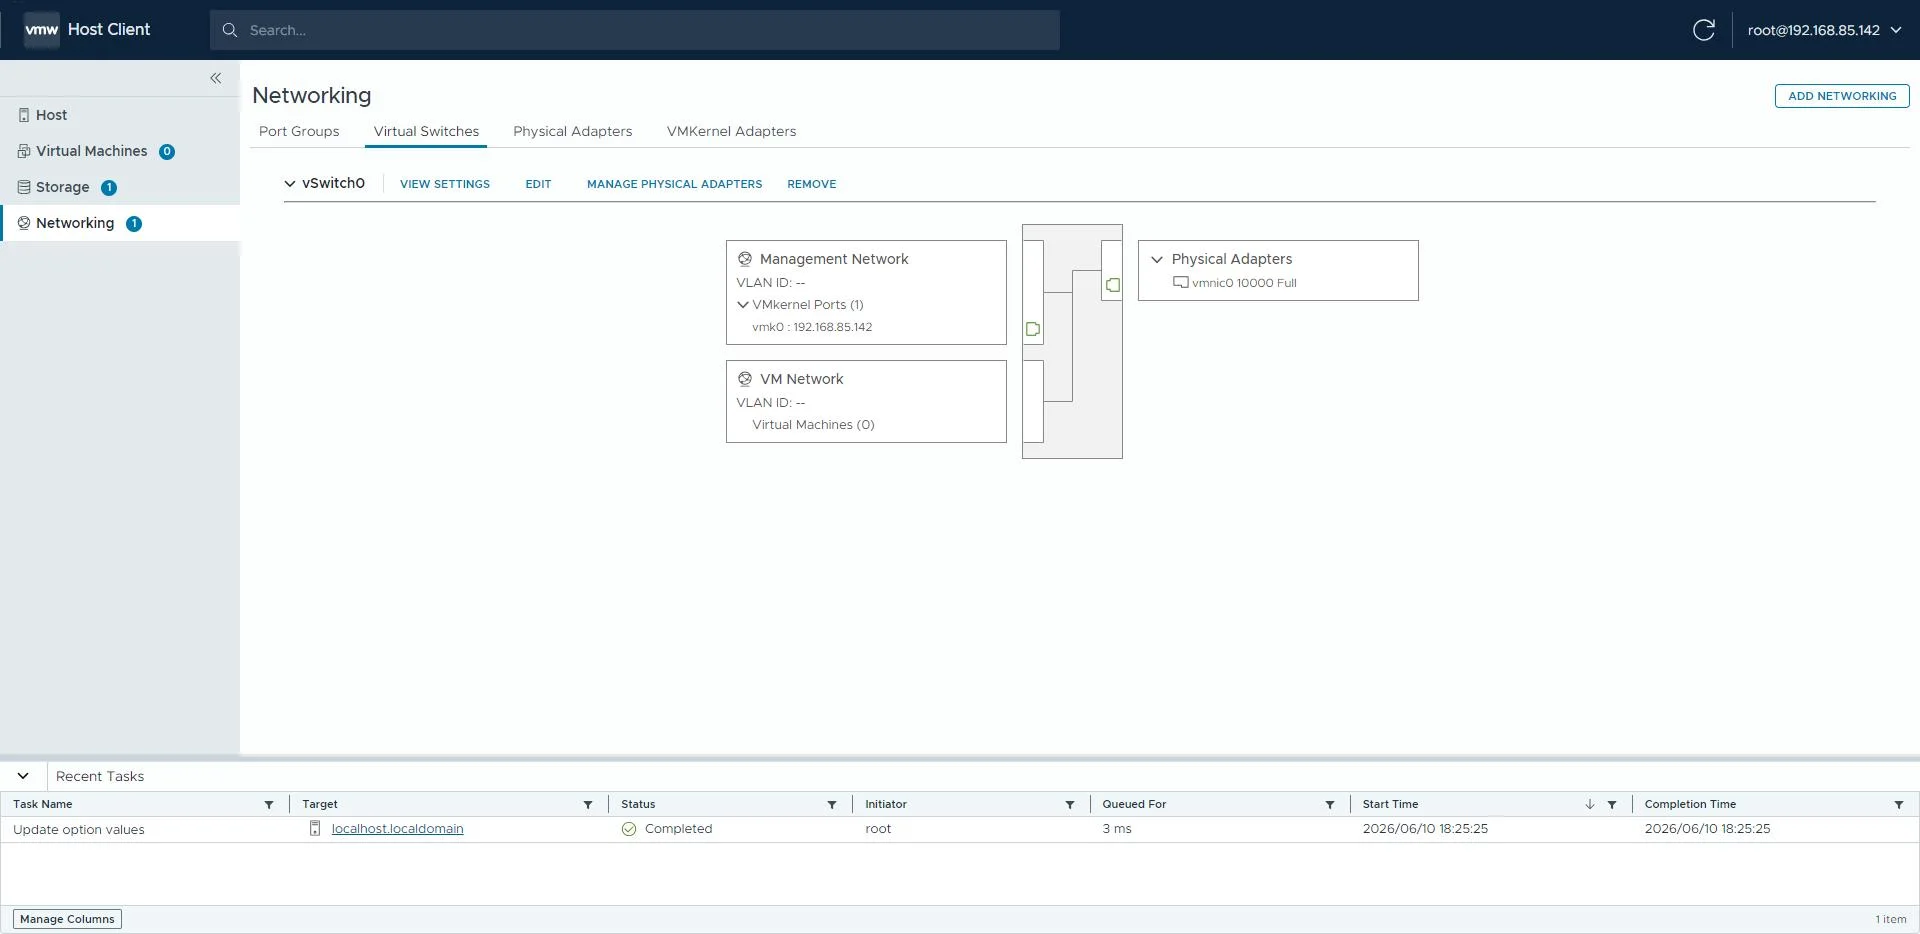Toggle Start Time sort arrow
Viewport: 1920px width, 934px height.
1590,804
